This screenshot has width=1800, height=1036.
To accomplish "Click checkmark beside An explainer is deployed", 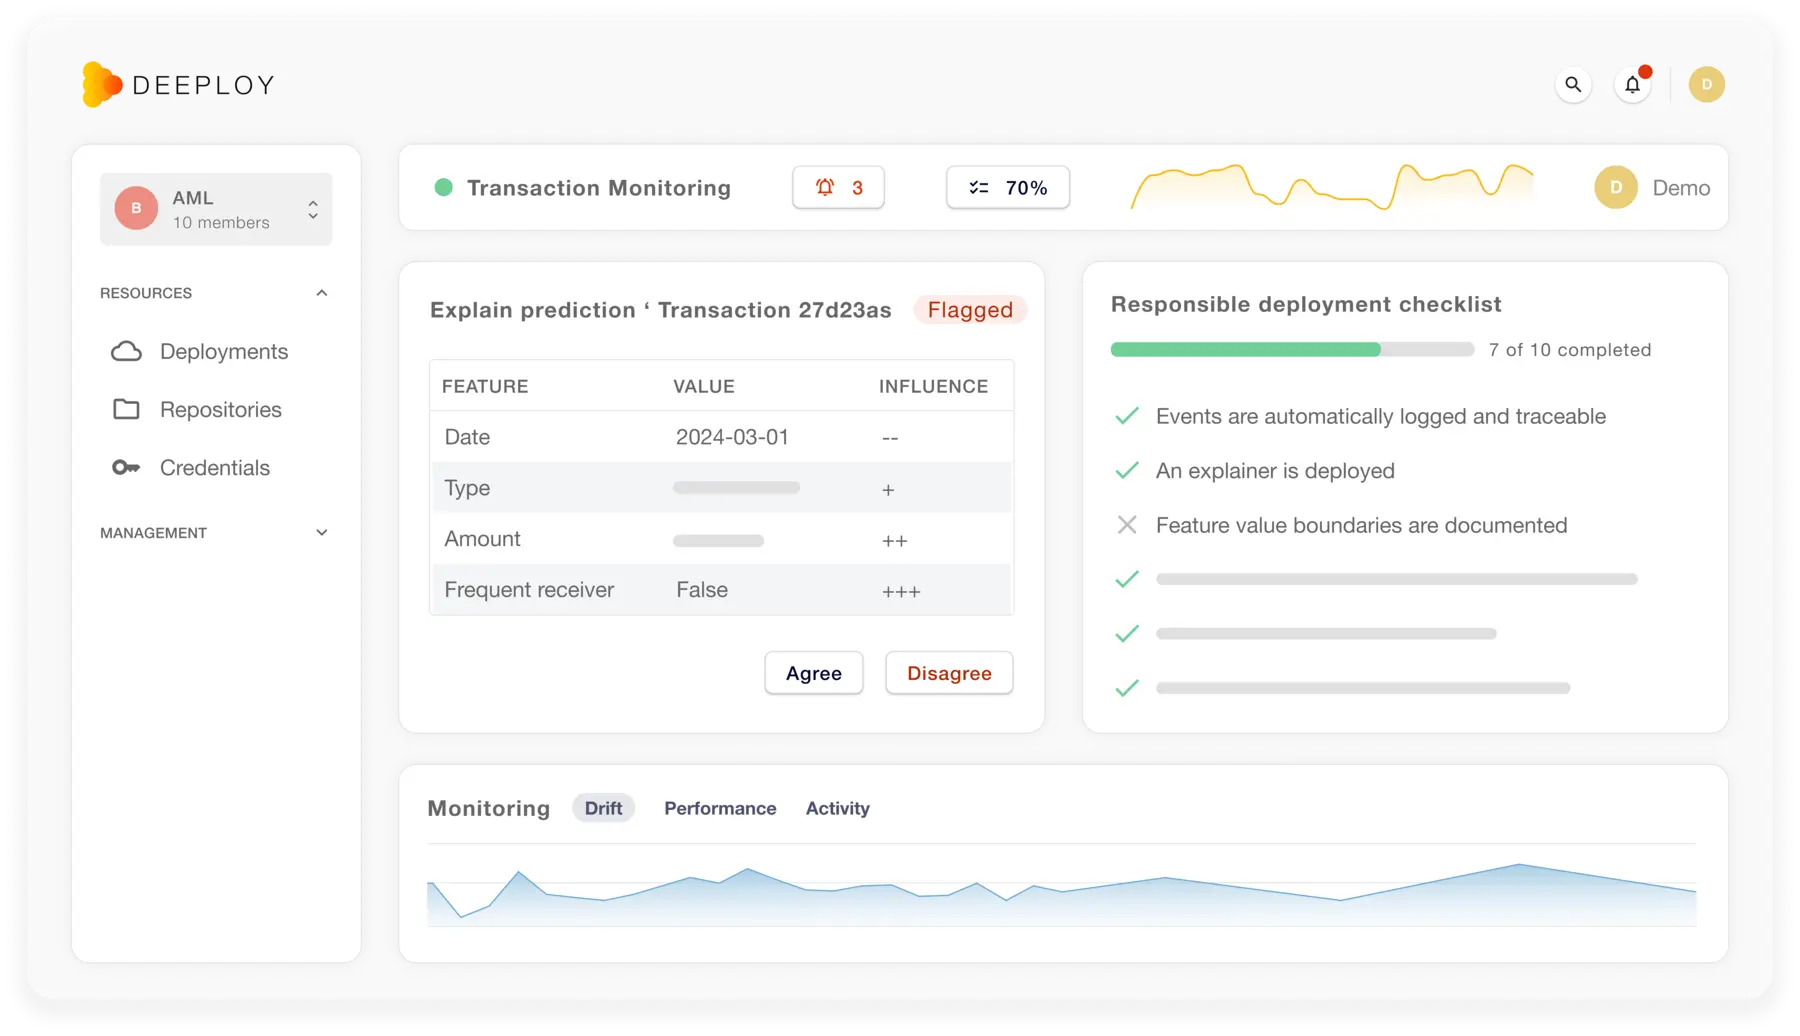I will [1127, 470].
